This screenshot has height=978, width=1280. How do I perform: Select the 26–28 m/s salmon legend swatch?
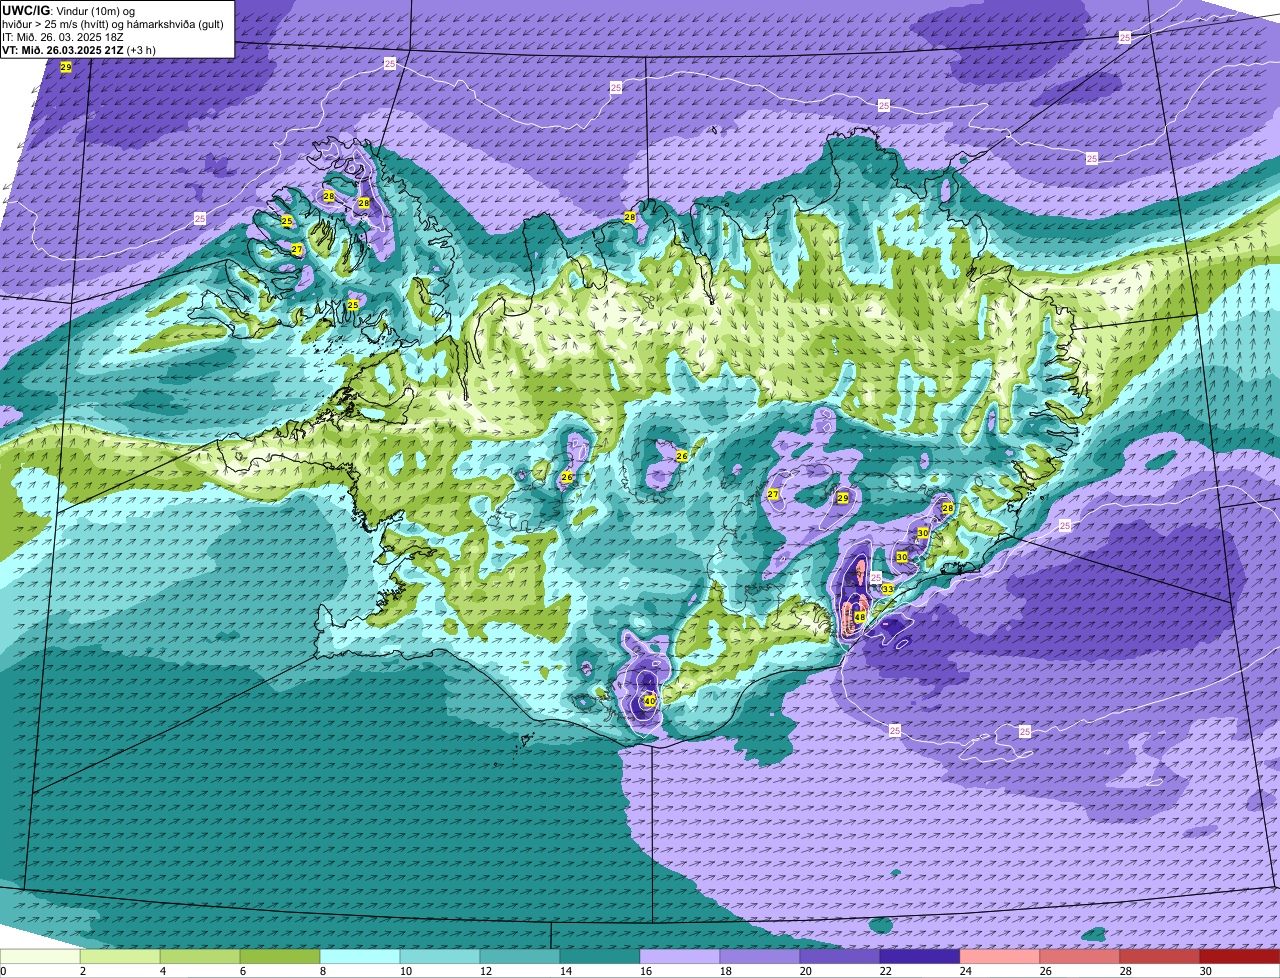[1080, 956]
